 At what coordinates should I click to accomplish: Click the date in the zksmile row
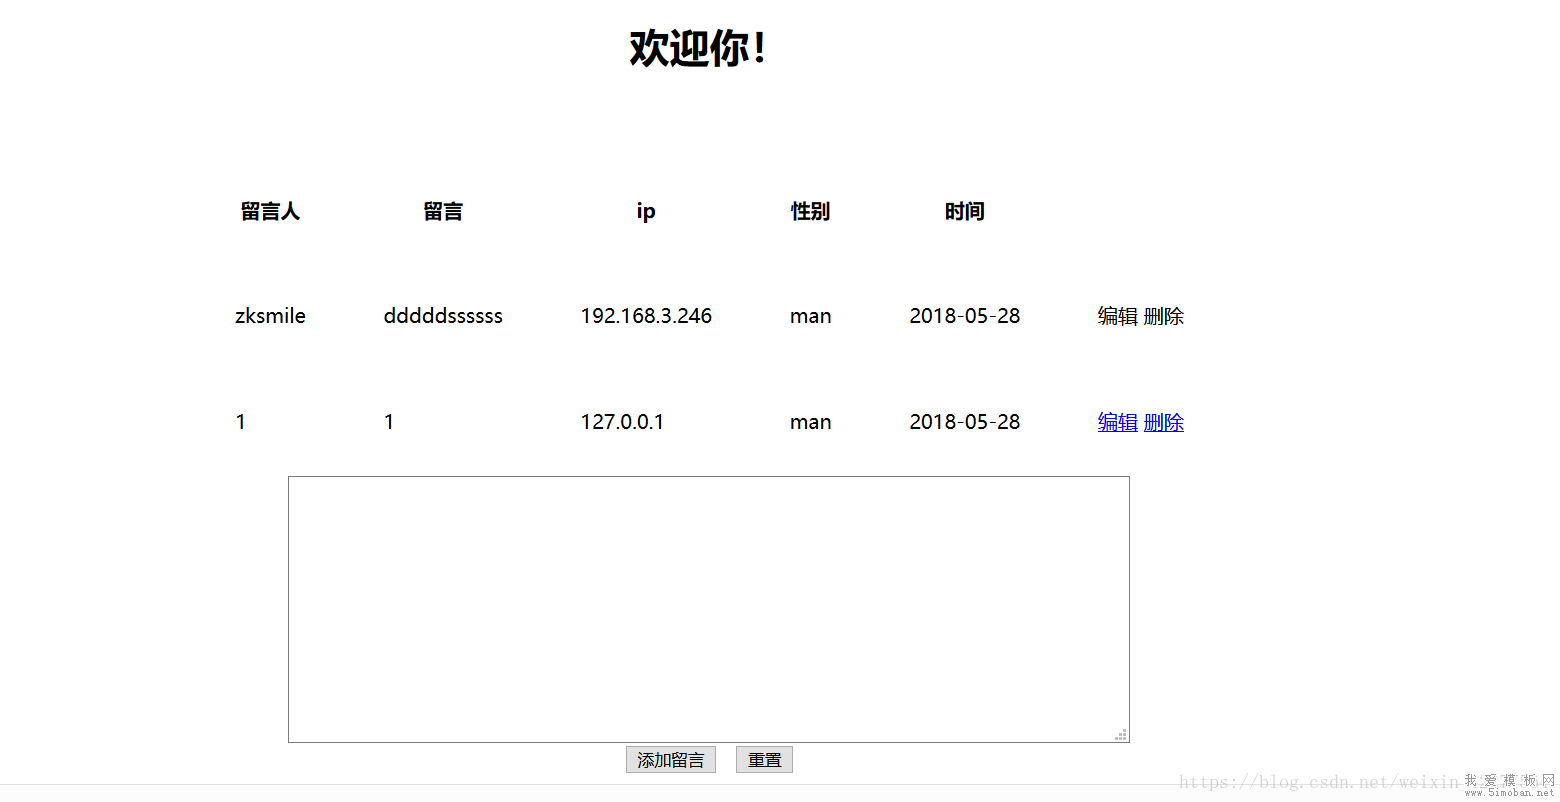[964, 316]
